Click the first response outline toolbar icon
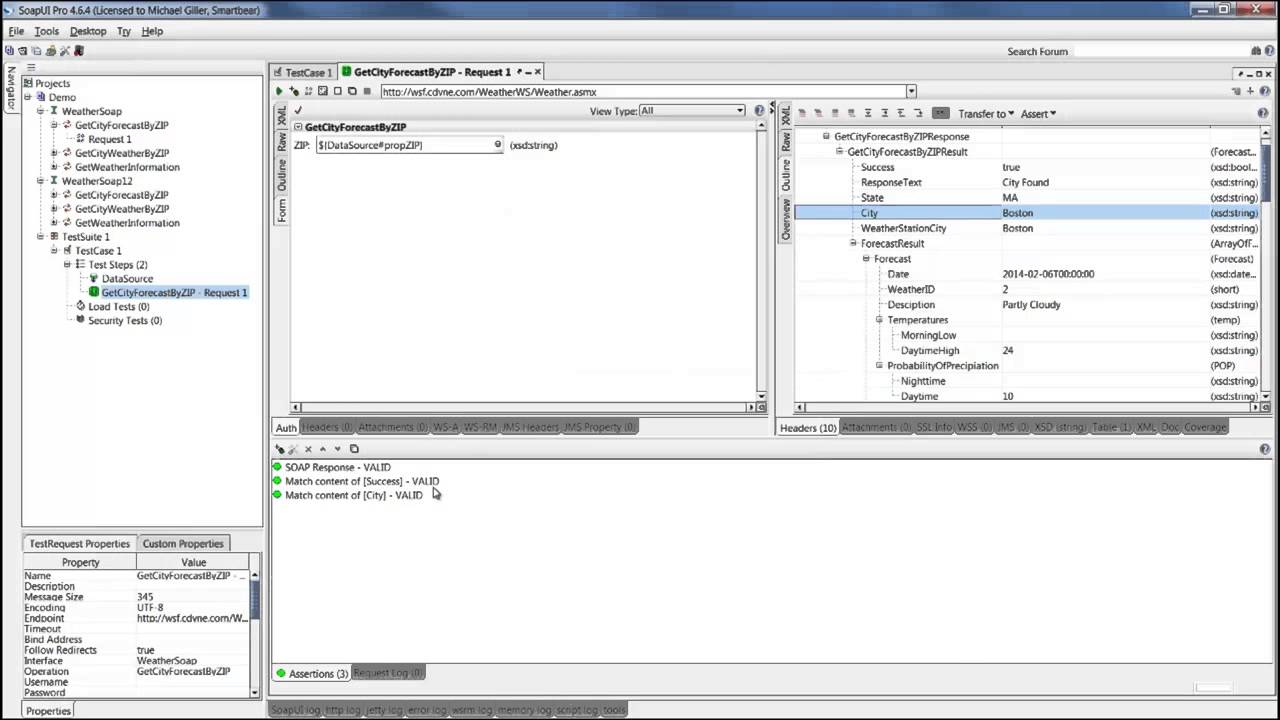1280x720 pixels. pyautogui.click(x=802, y=113)
